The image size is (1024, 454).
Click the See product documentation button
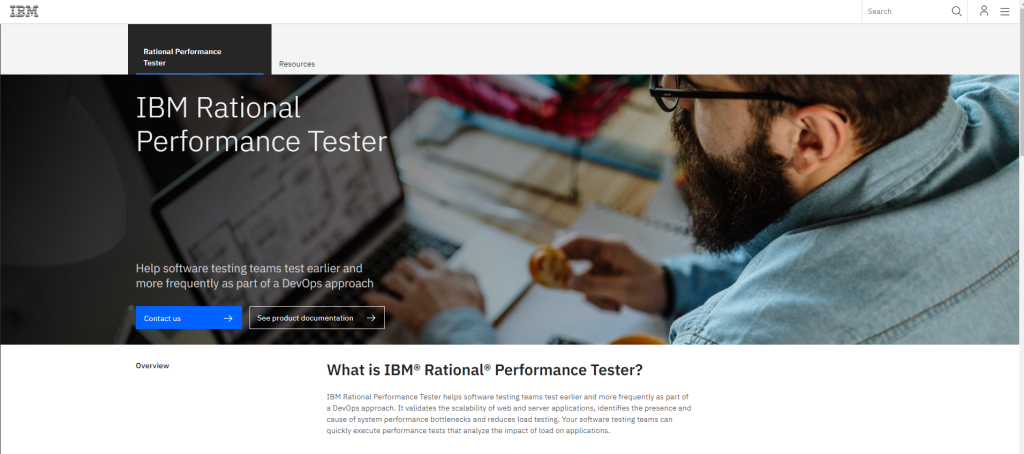pyautogui.click(x=317, y=317)
